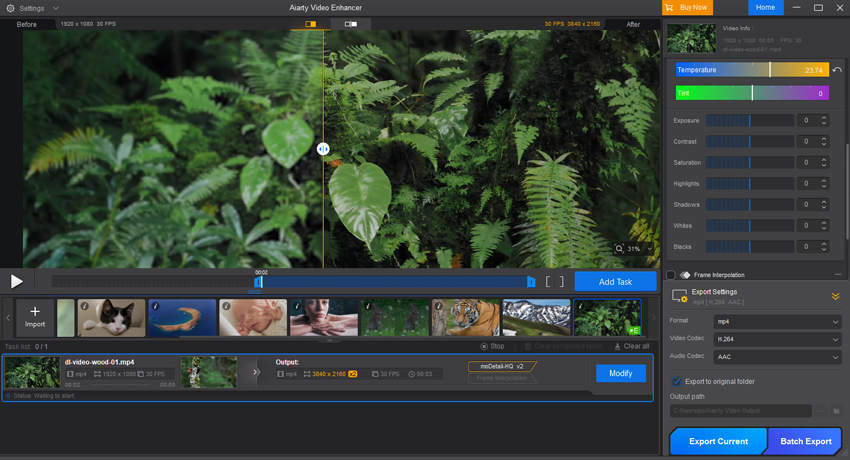
Task: Open the Video Codec H.264 dropdown
Action: click(777, 339)
